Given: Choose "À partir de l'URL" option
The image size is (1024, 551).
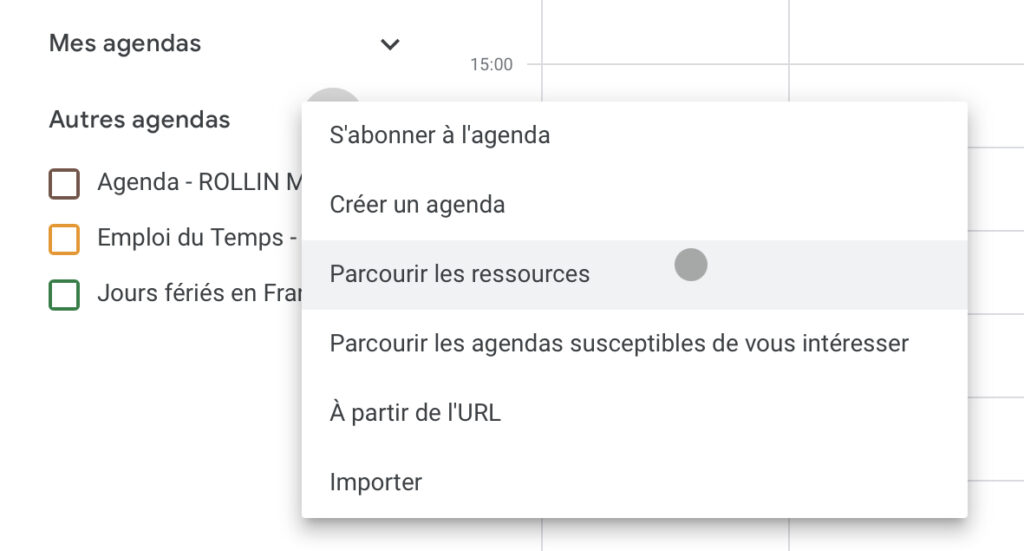Looking at the screenshot, I should click(x=415, y=412).
